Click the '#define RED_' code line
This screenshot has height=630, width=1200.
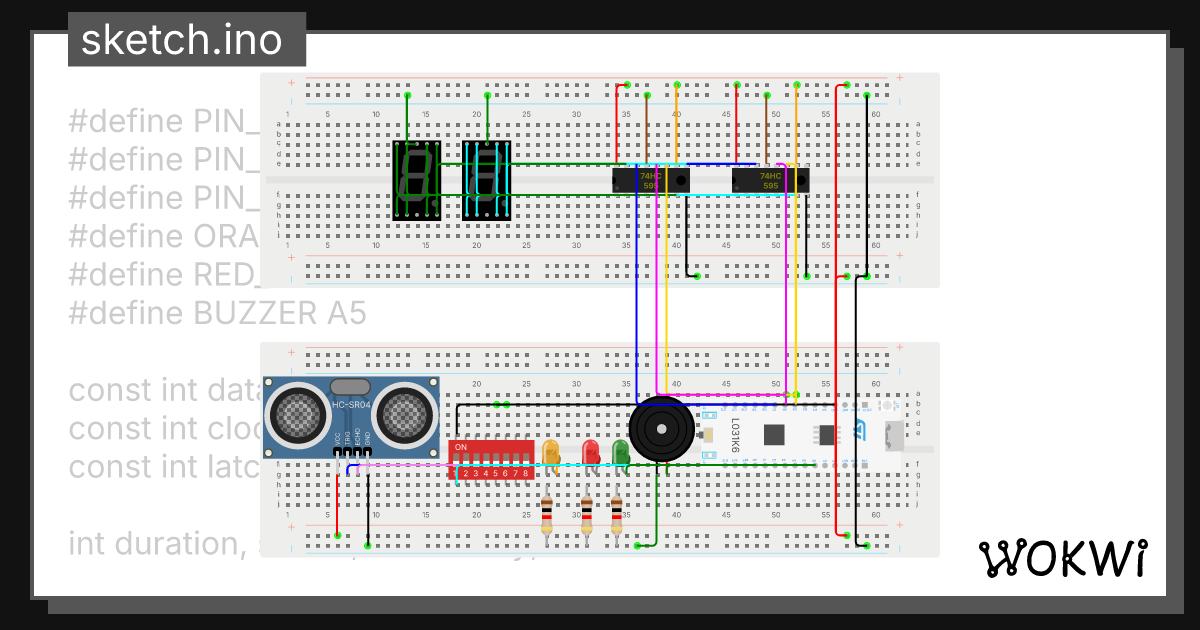point(164,275)
